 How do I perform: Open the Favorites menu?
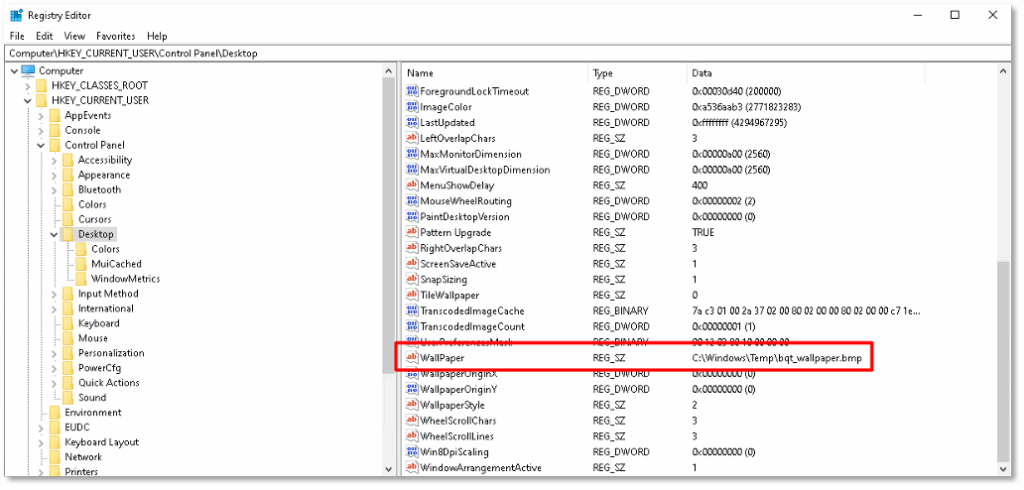pyautogui.click(x=115, y=36)
